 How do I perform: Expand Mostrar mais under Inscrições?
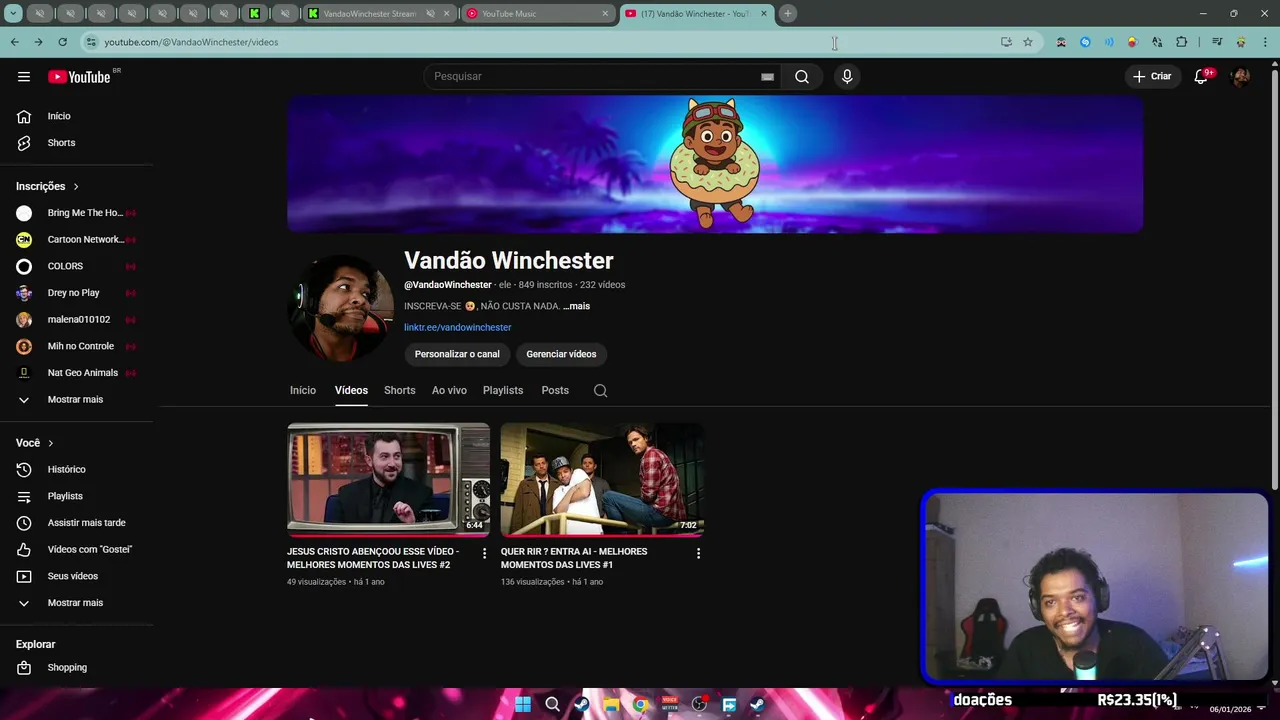(x=77, y=399)
